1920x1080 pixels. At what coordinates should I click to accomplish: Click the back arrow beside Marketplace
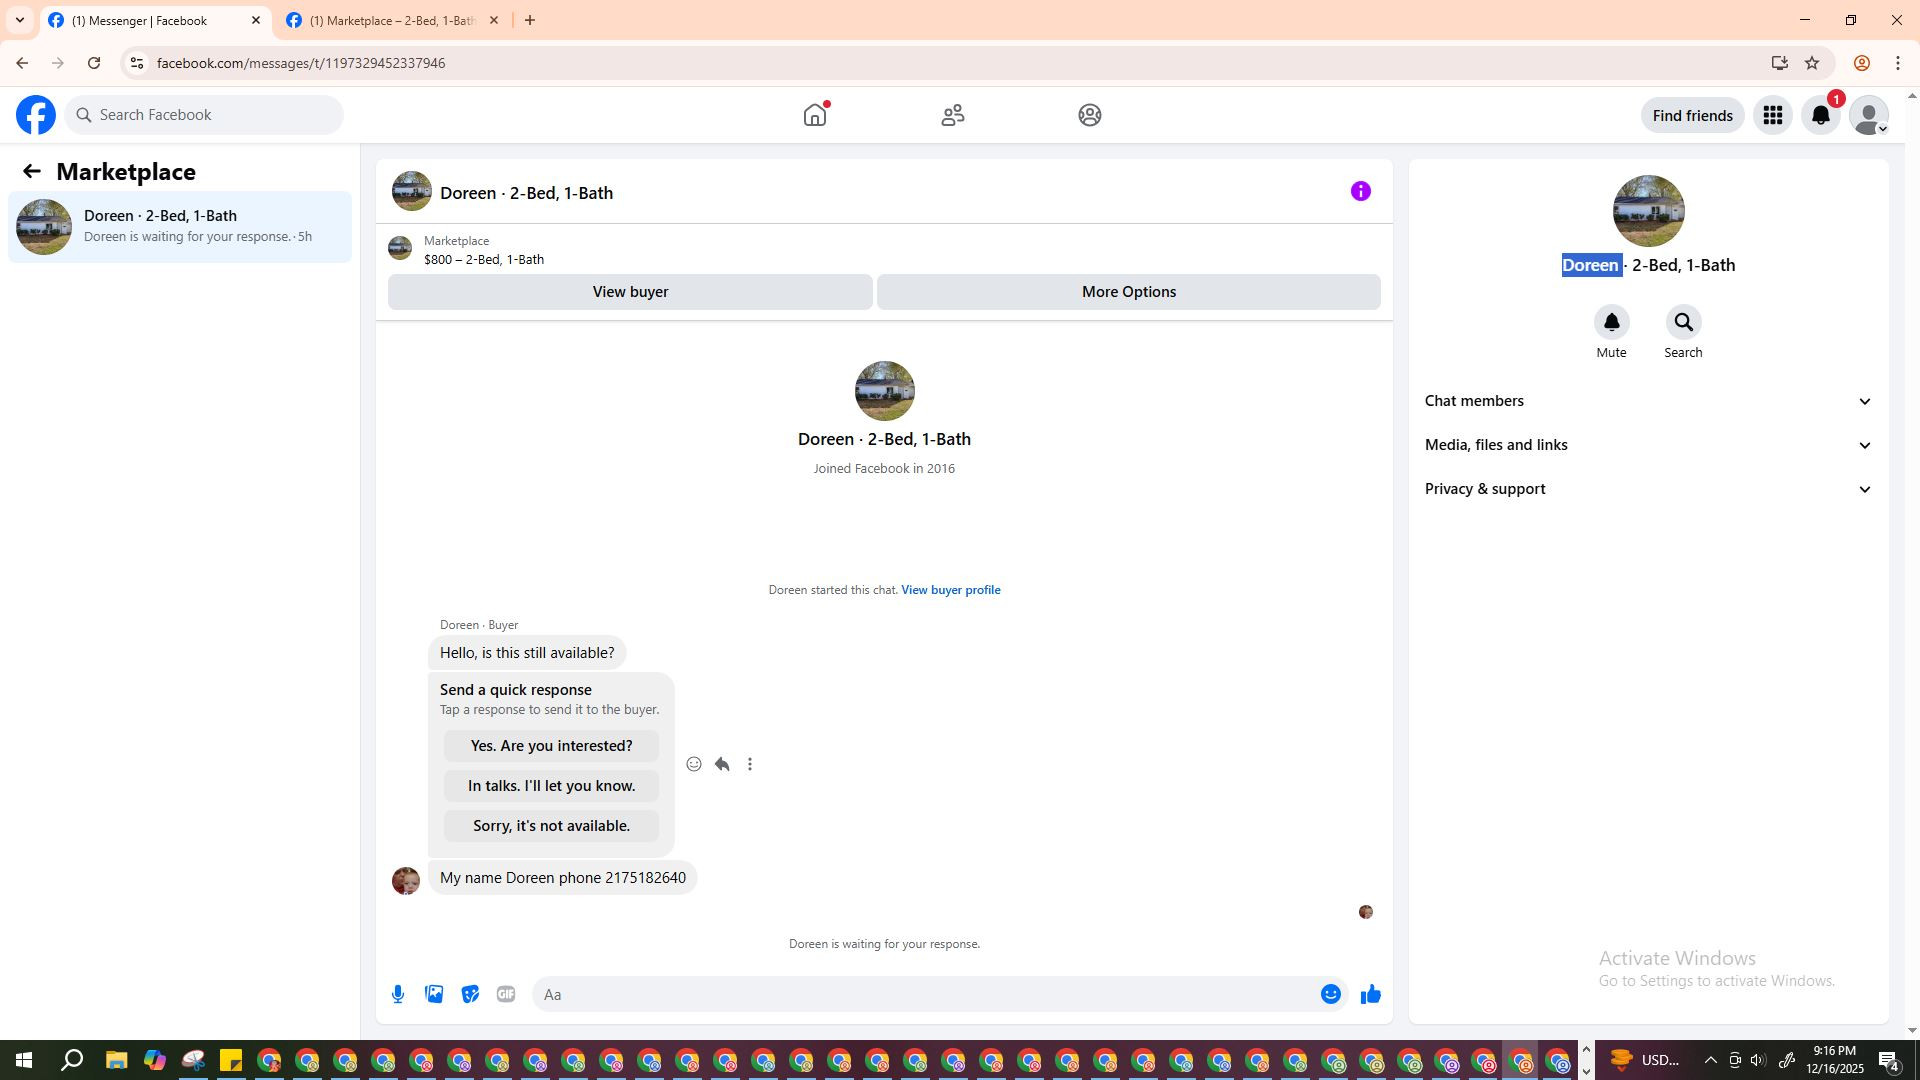click(x=32, y=172)
